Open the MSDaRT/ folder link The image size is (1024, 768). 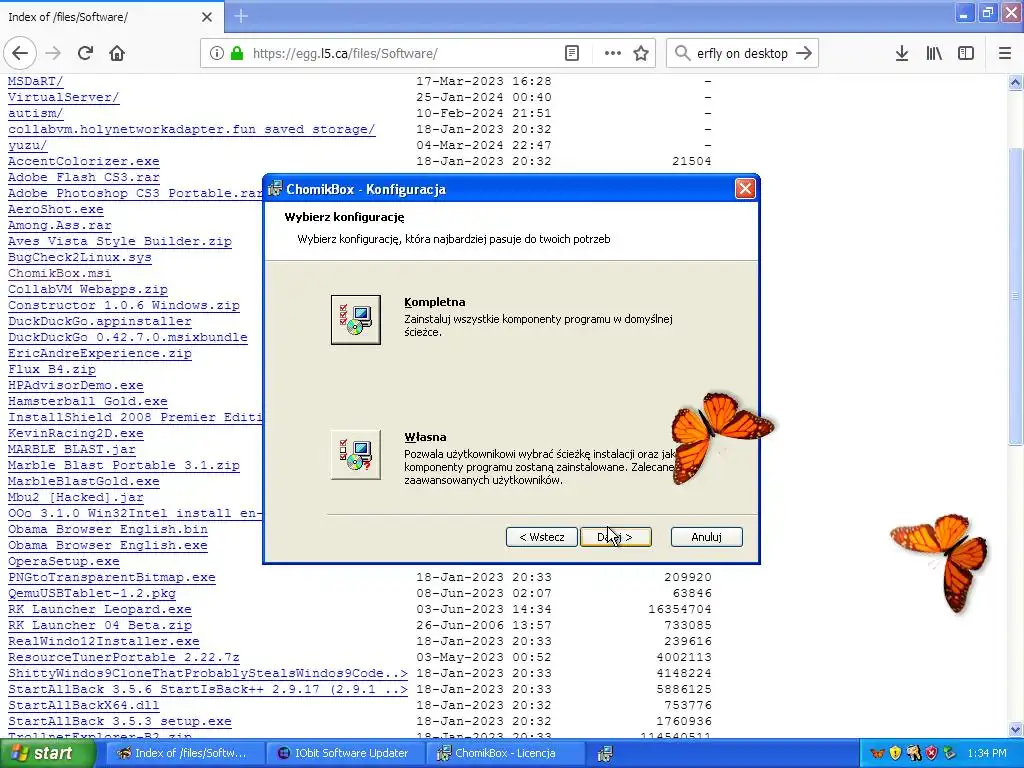click(x=35, y=82)
